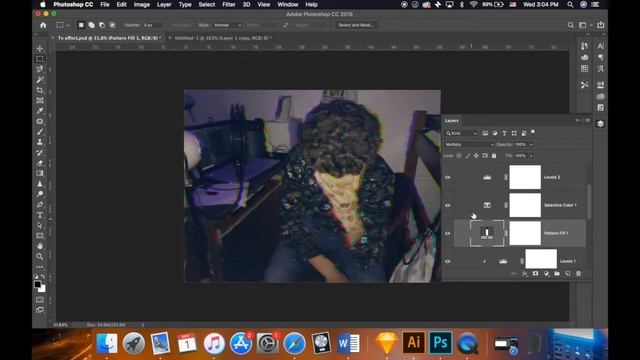Select the Crop tool
640x360 pixels.
point(40,90)
